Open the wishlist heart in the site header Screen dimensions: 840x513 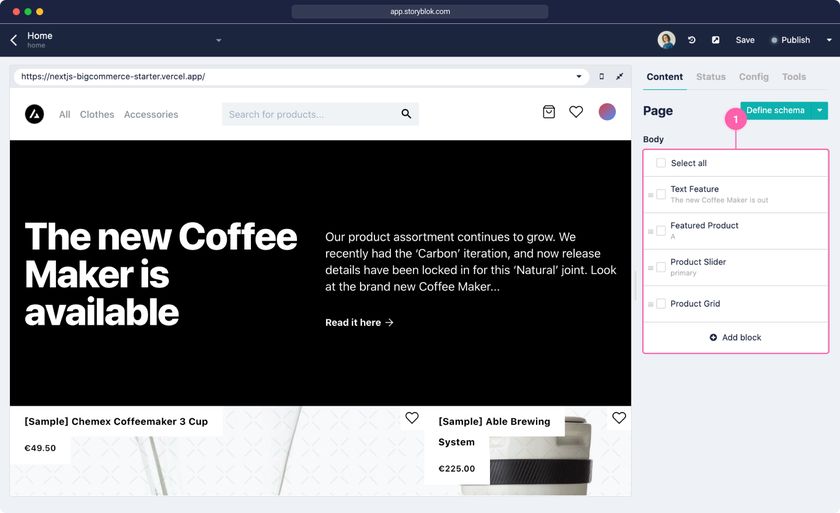576,112
